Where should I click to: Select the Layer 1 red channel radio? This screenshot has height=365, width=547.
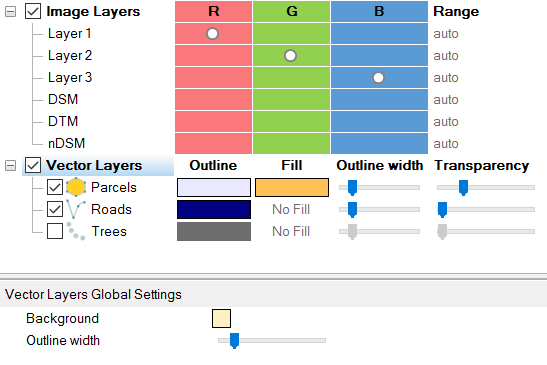point(212,34)
